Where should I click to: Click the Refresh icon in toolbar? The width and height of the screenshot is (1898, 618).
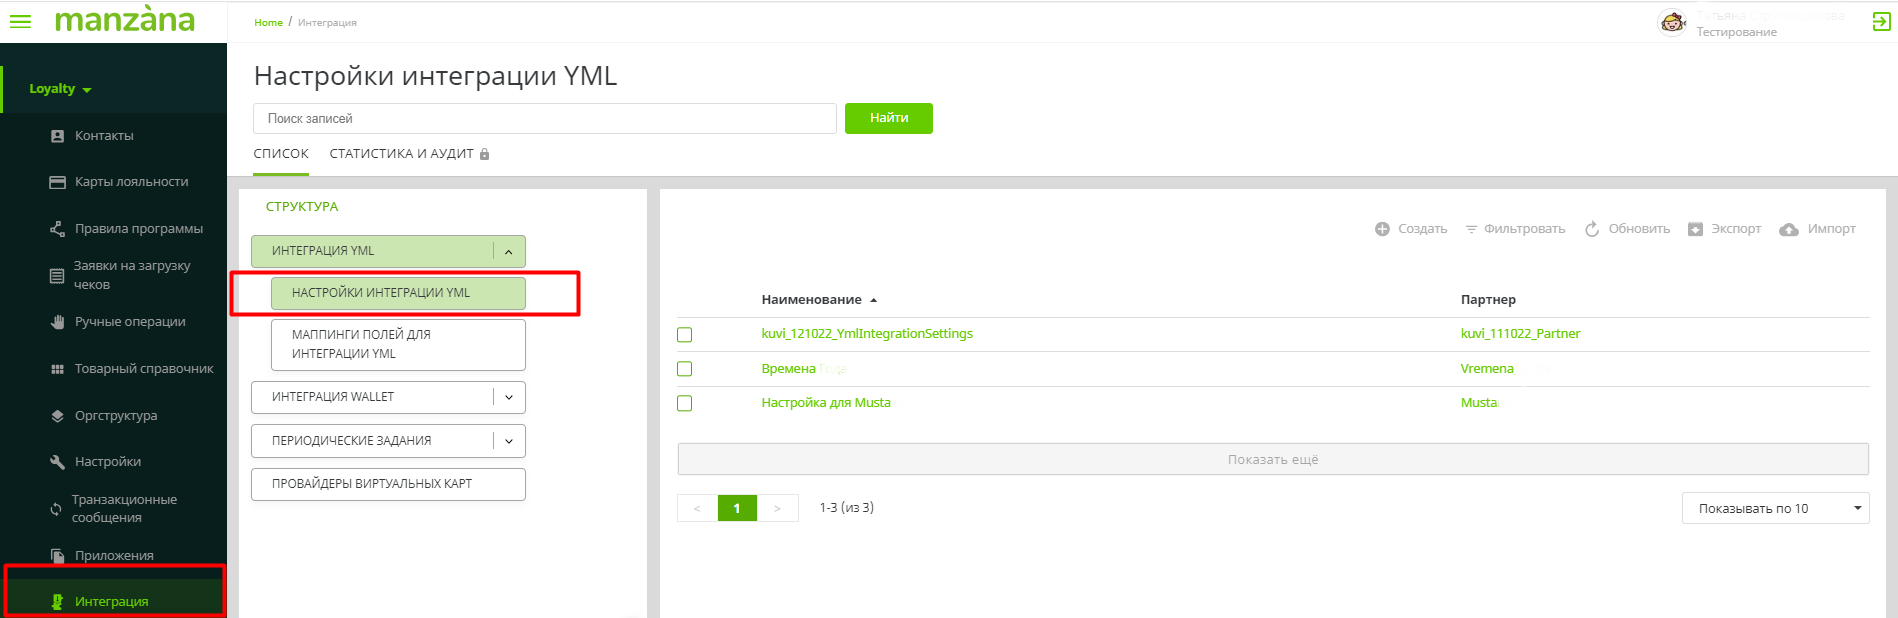pos(1591,229)
